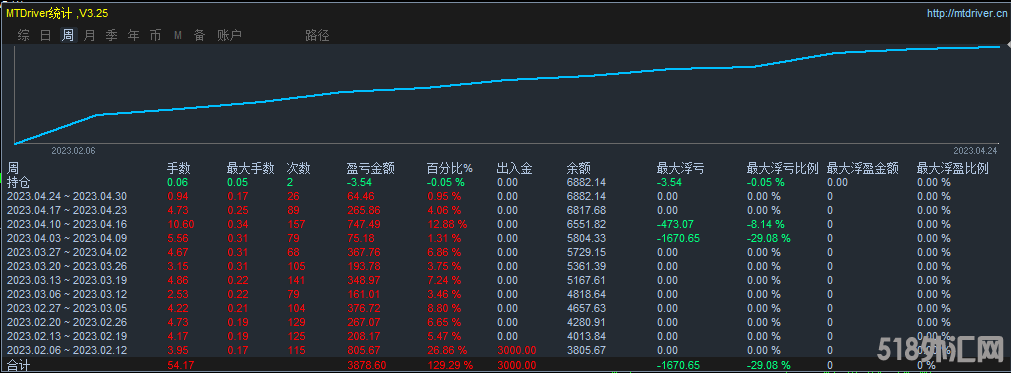Viewport: 1011px width, 373px height.
Task: Click the 百分比% column header
Action: [449, 169]
